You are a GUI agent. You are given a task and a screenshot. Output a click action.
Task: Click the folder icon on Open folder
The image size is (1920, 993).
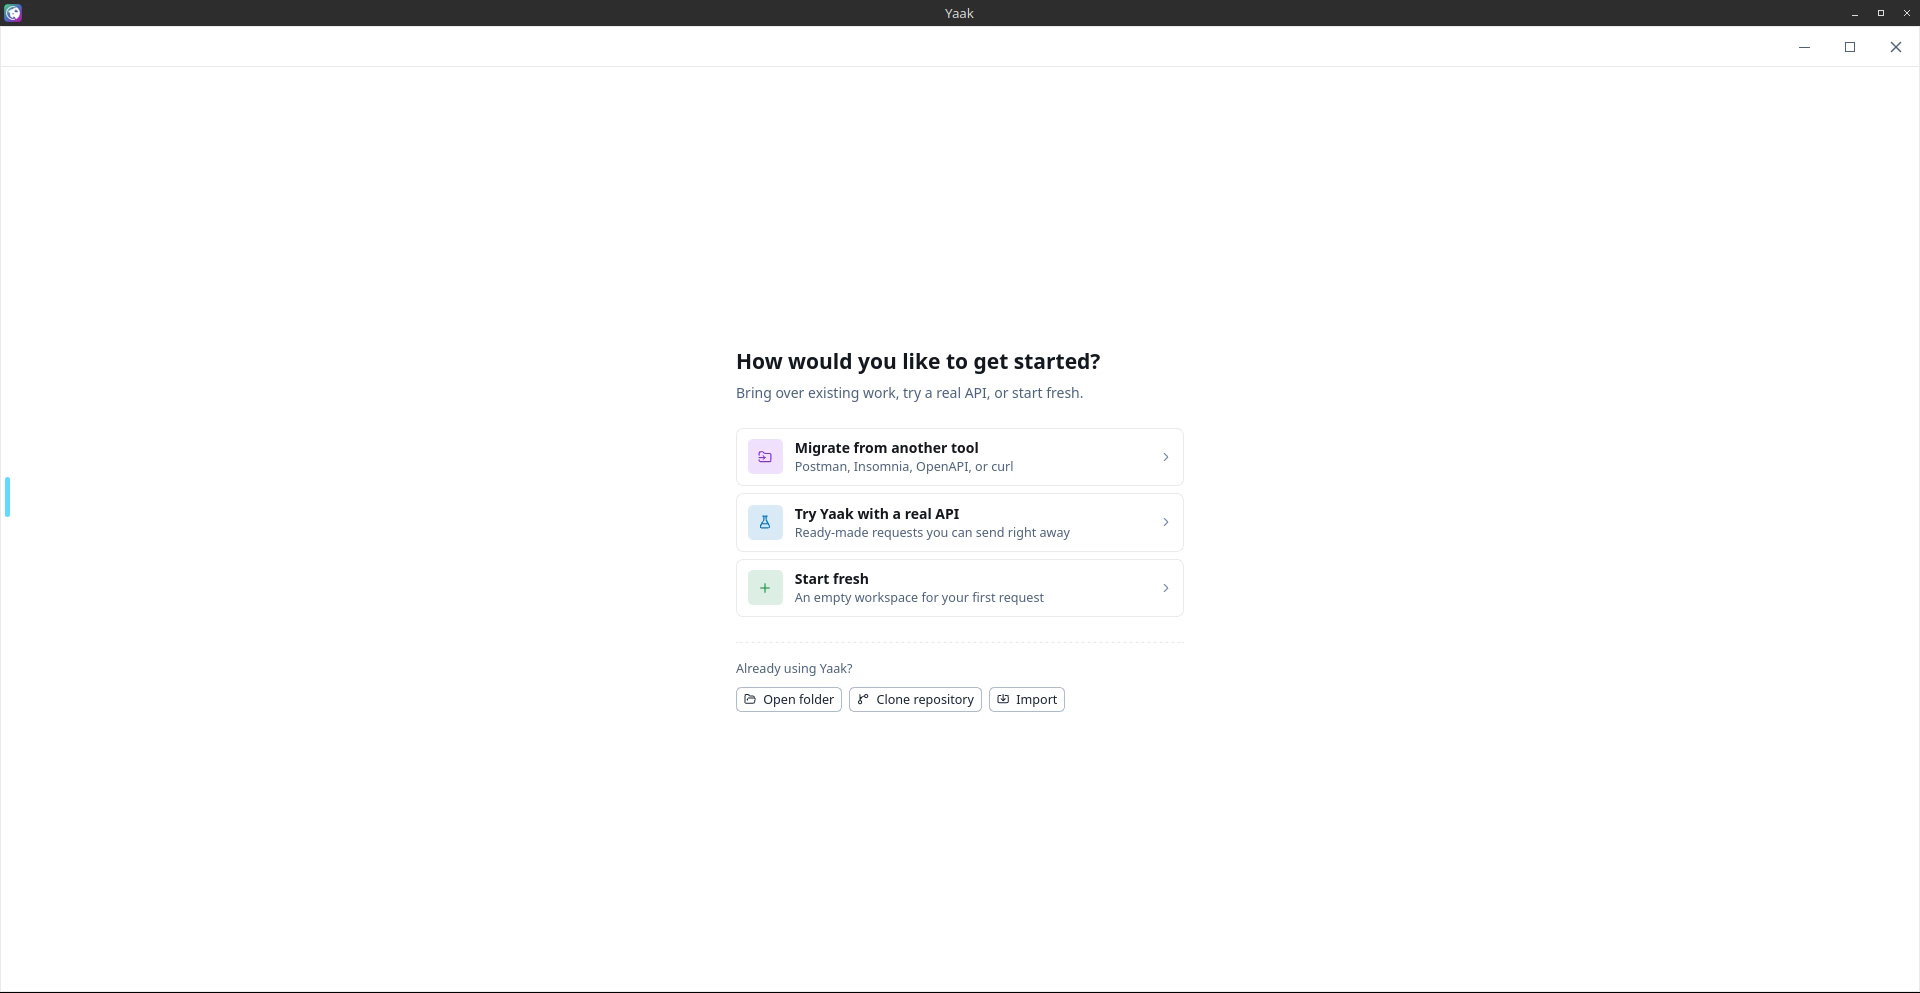(750, 699)
